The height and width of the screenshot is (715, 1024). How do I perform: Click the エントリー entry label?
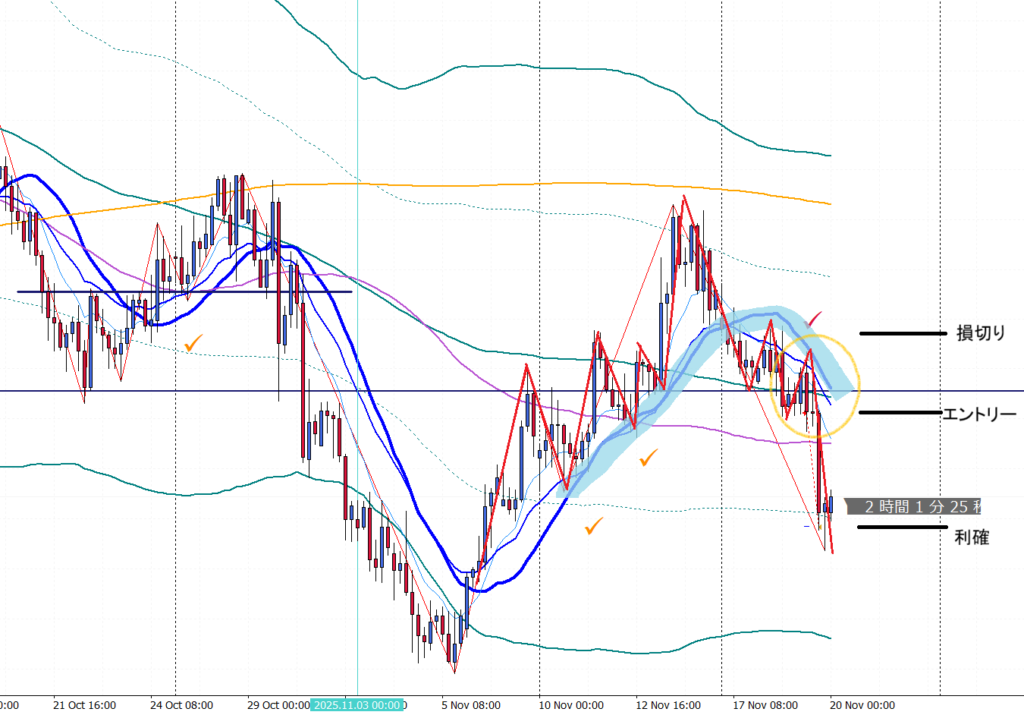tap(979, 413)
